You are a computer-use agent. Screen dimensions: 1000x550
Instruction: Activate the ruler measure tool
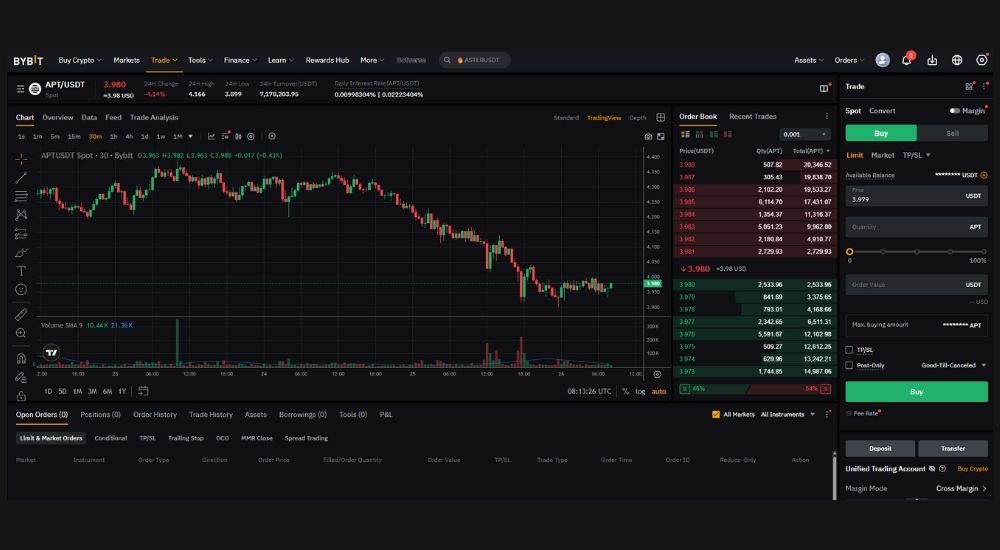21,314
